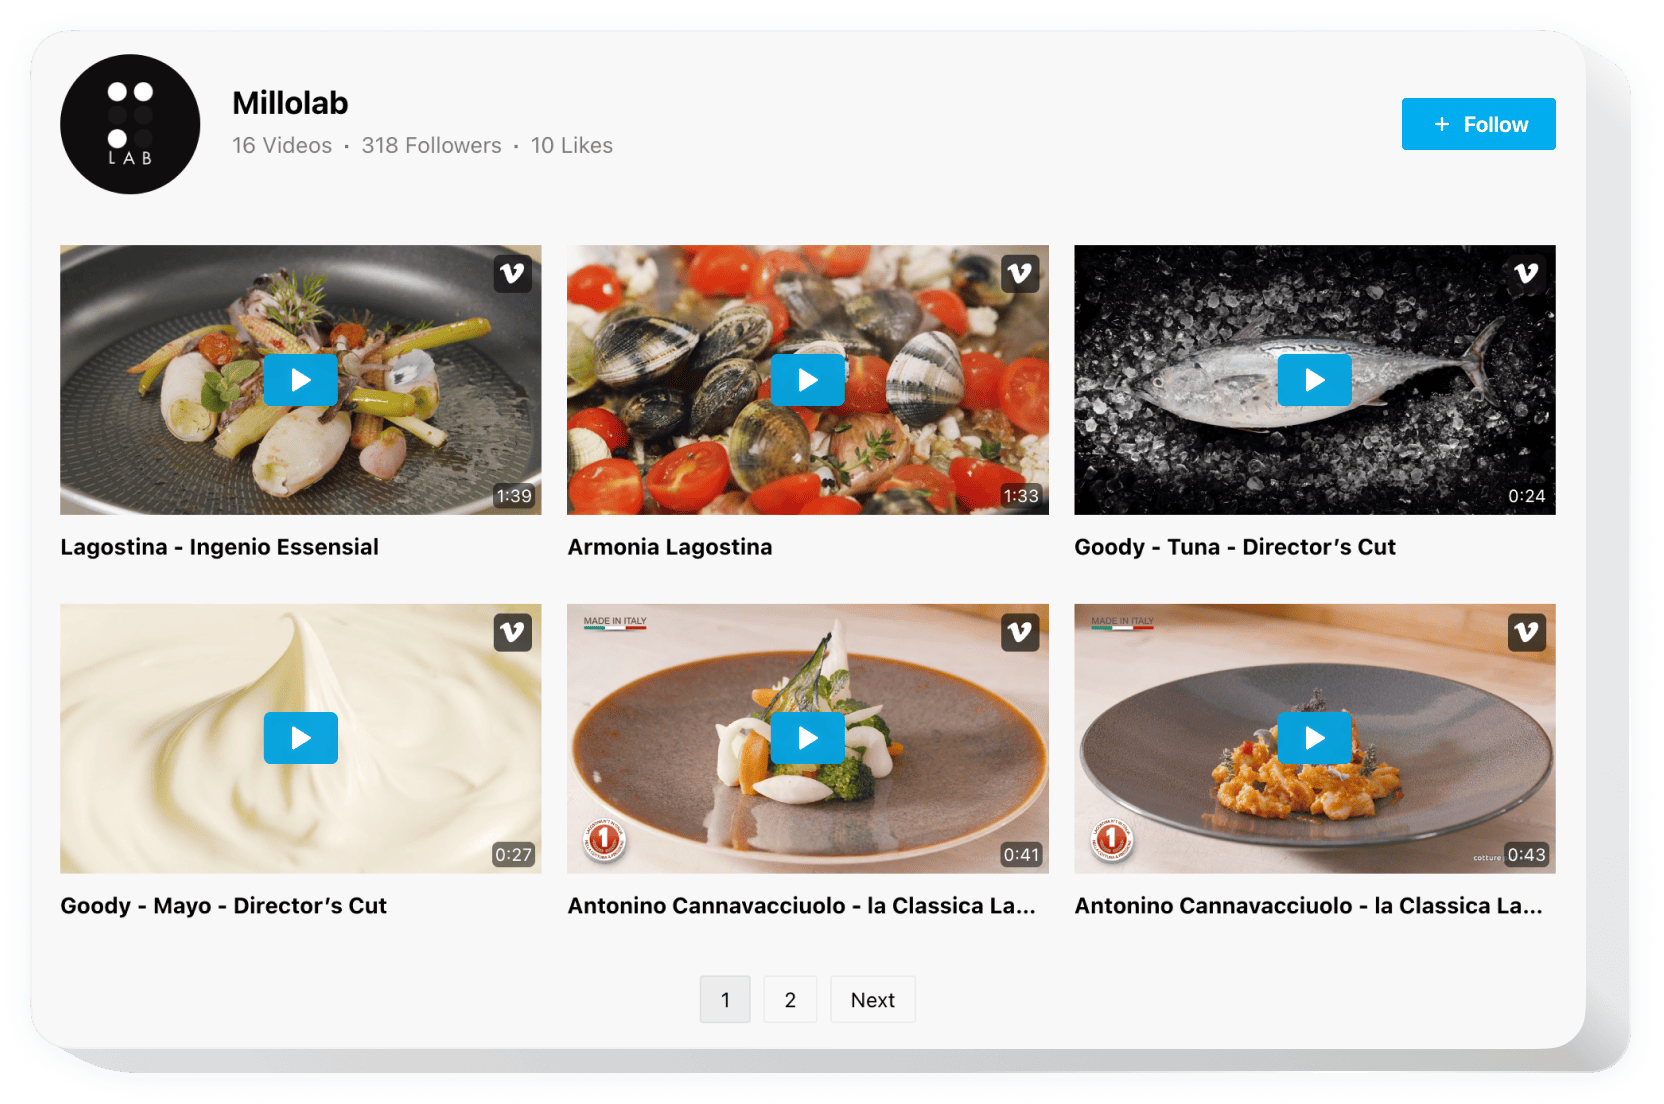Click Vimeo icon on the 0:41 video thumbnail

(1020, 632)
